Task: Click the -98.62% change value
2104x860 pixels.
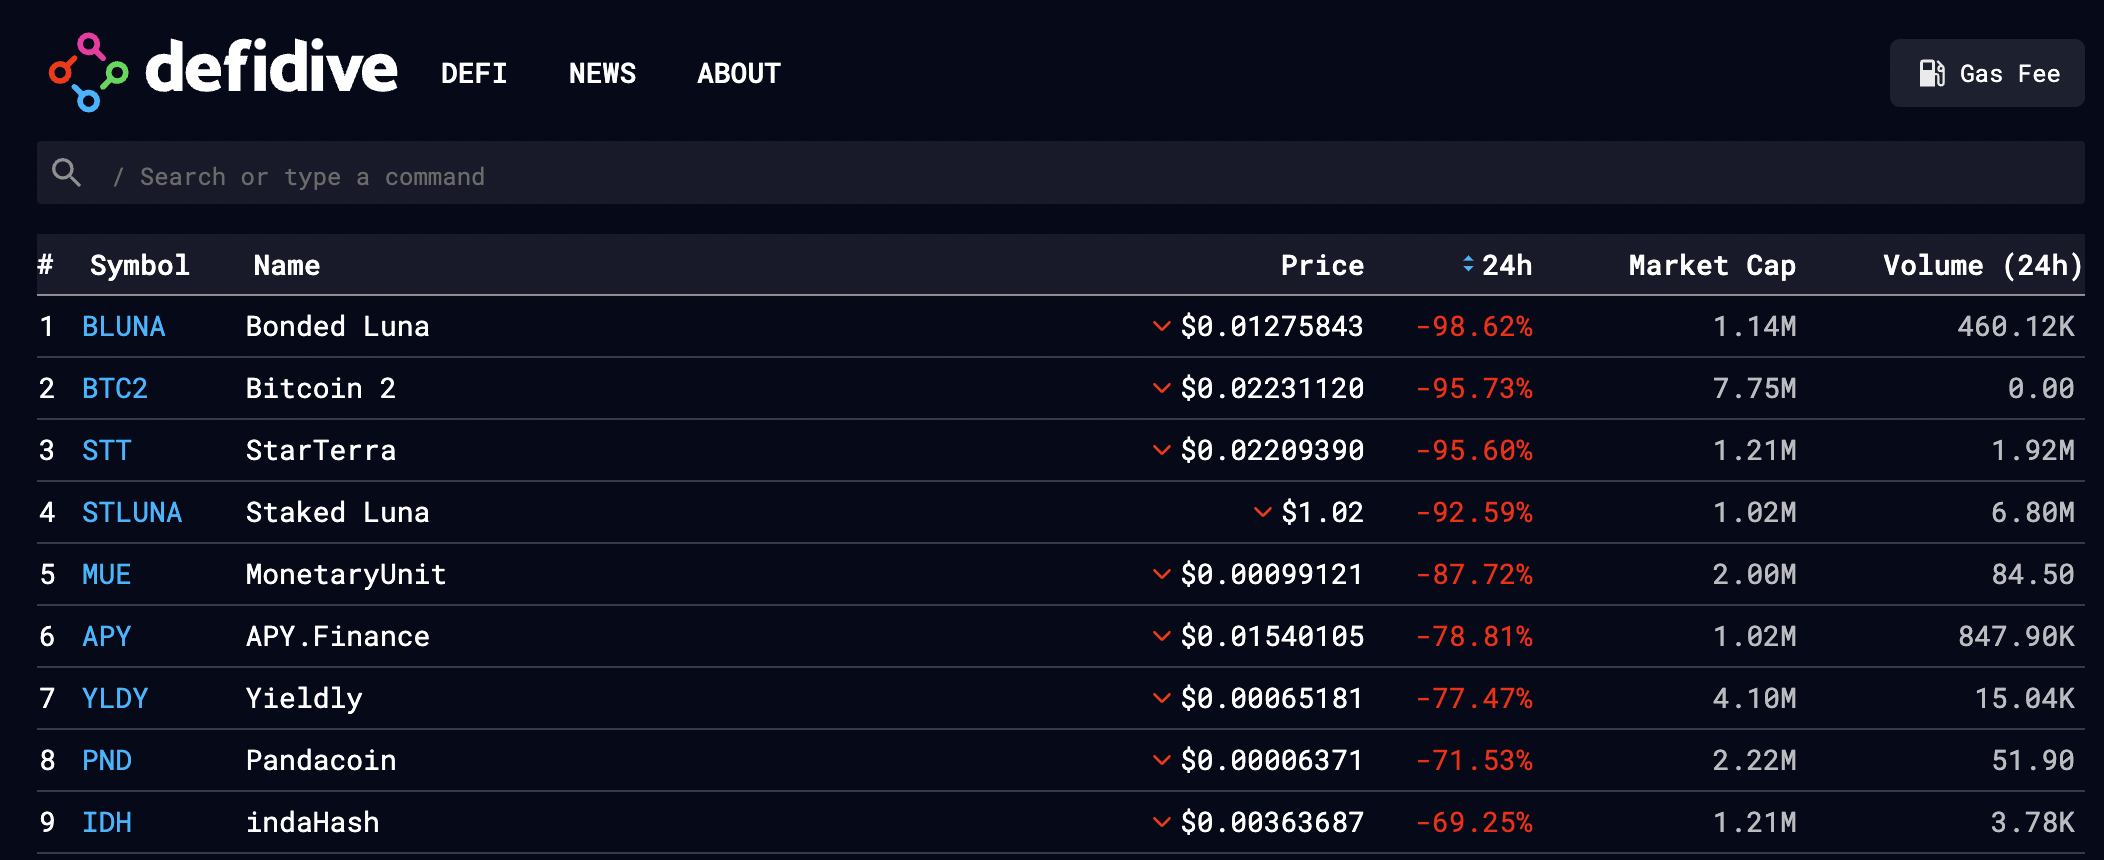Action: [x=1474, y=326]
